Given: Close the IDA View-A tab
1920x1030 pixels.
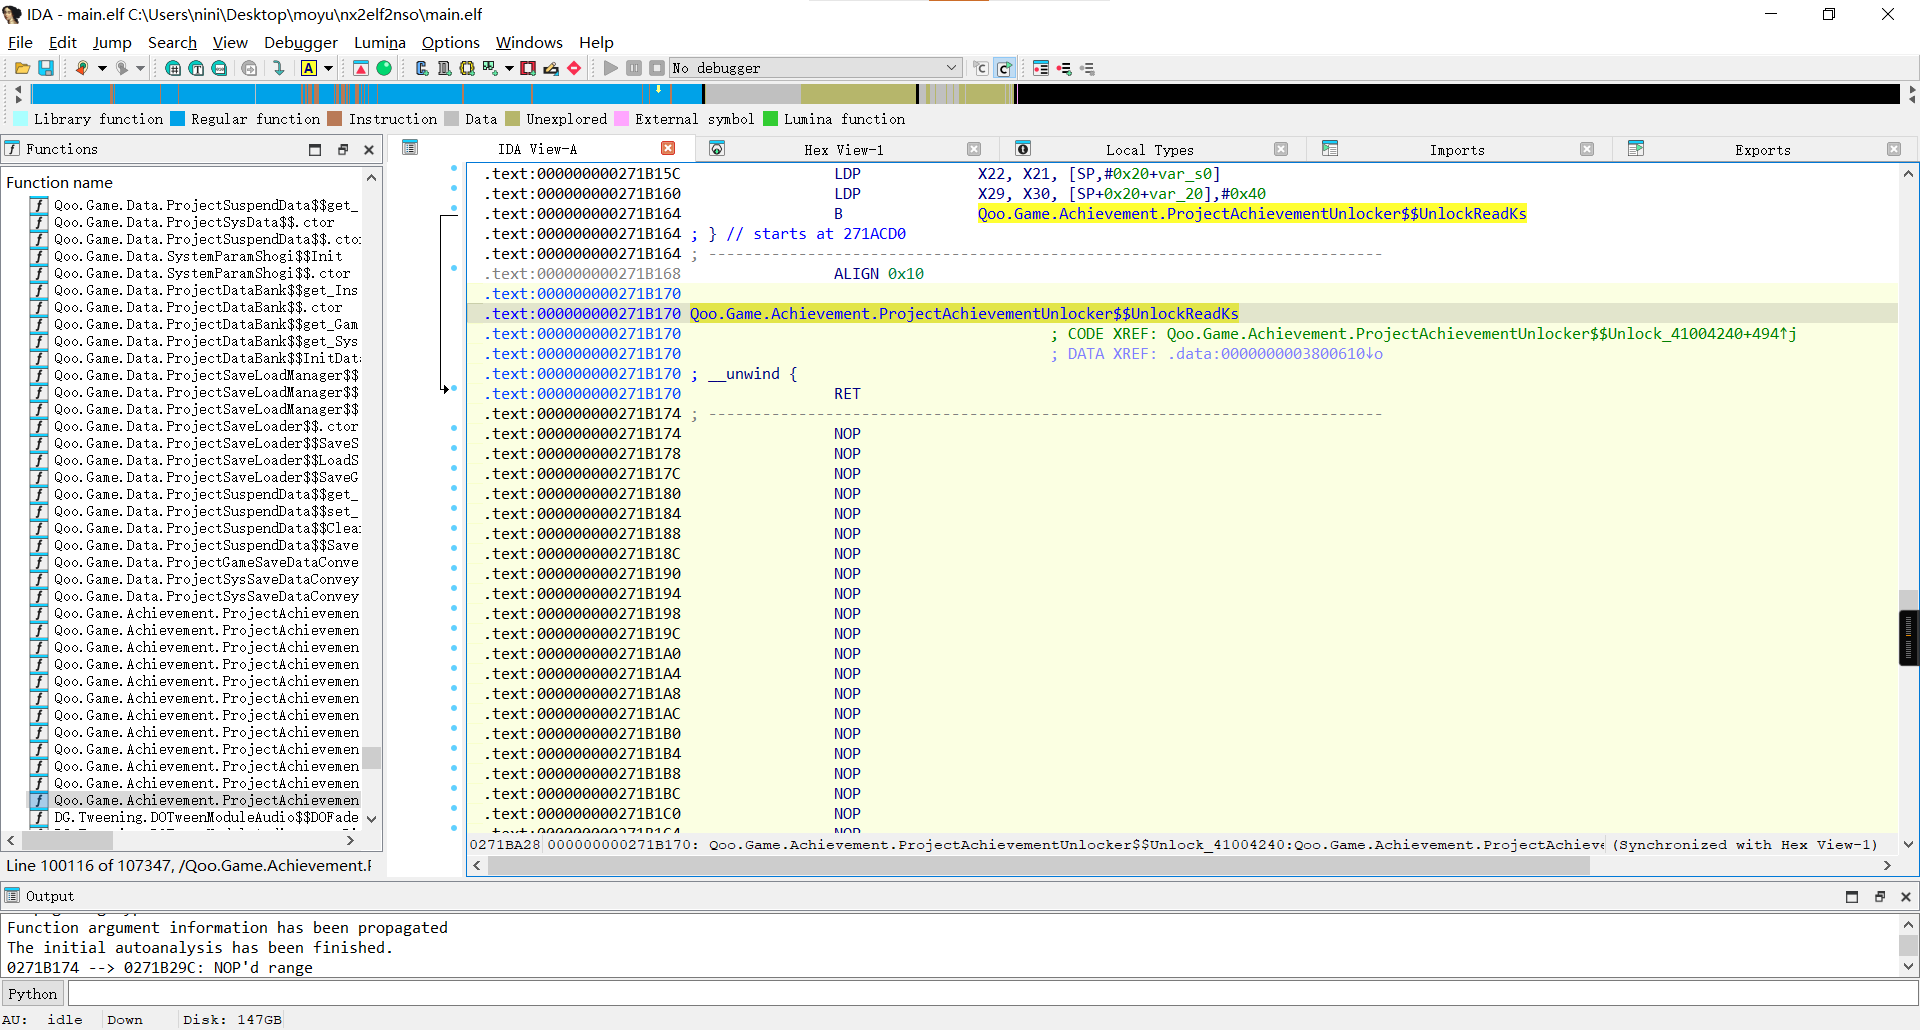Looking at the screenshot, I should pos(668,149).
